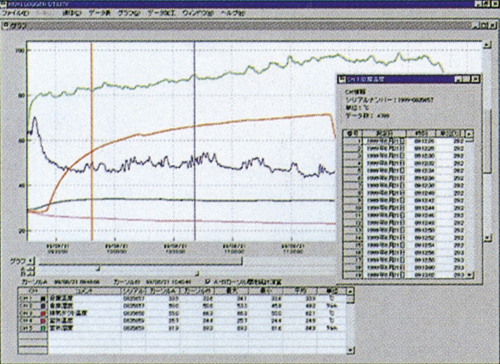Open the ファイル menu in the menu bar

(x=15, y=13)
